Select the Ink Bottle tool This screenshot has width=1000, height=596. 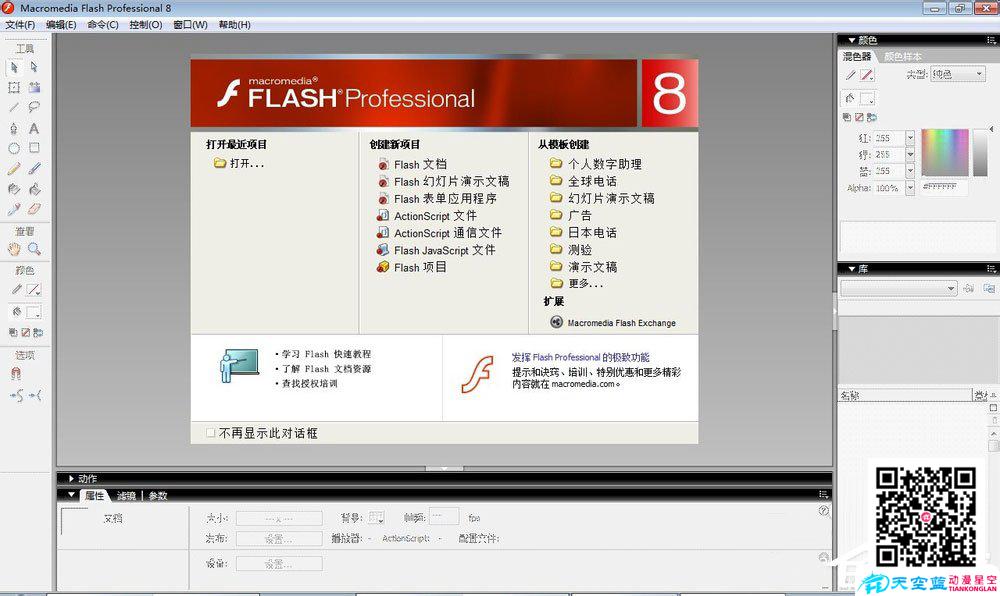[x=14, y=189]
